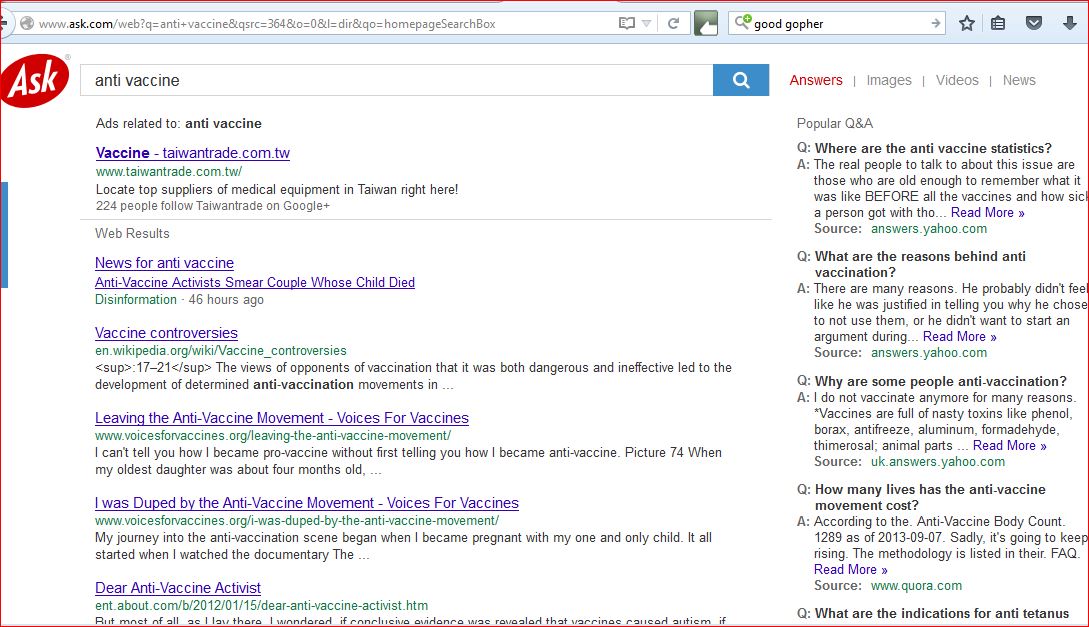Show bookmarks list icon
The image size is (1089, 627).
998,24
